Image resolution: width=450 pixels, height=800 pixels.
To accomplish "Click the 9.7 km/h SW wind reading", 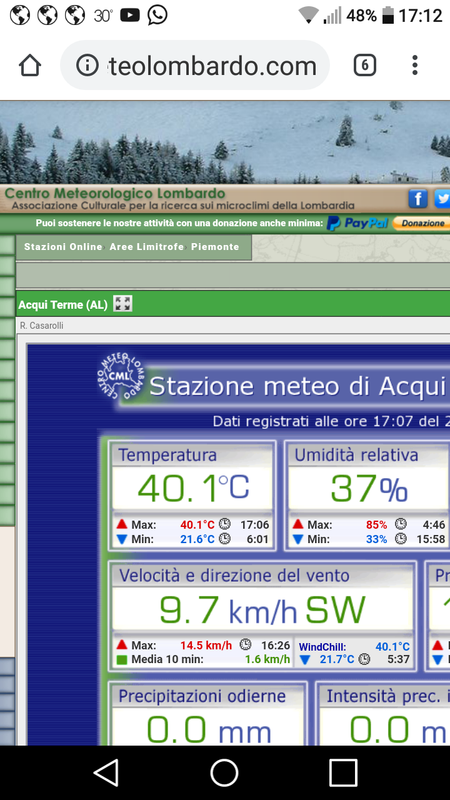I will [262, 610].
